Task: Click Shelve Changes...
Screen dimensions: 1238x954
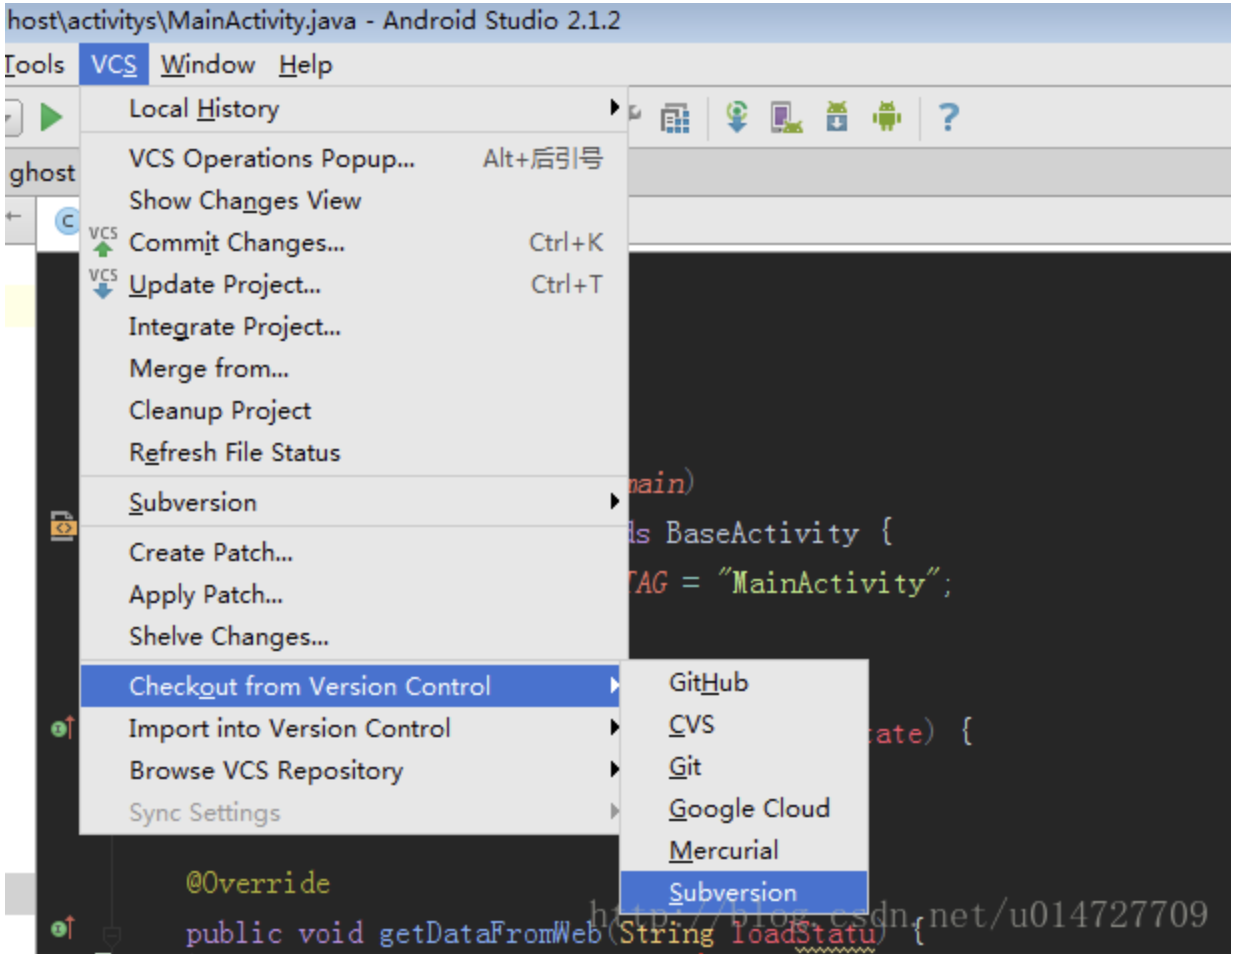Action: (354, 636)
